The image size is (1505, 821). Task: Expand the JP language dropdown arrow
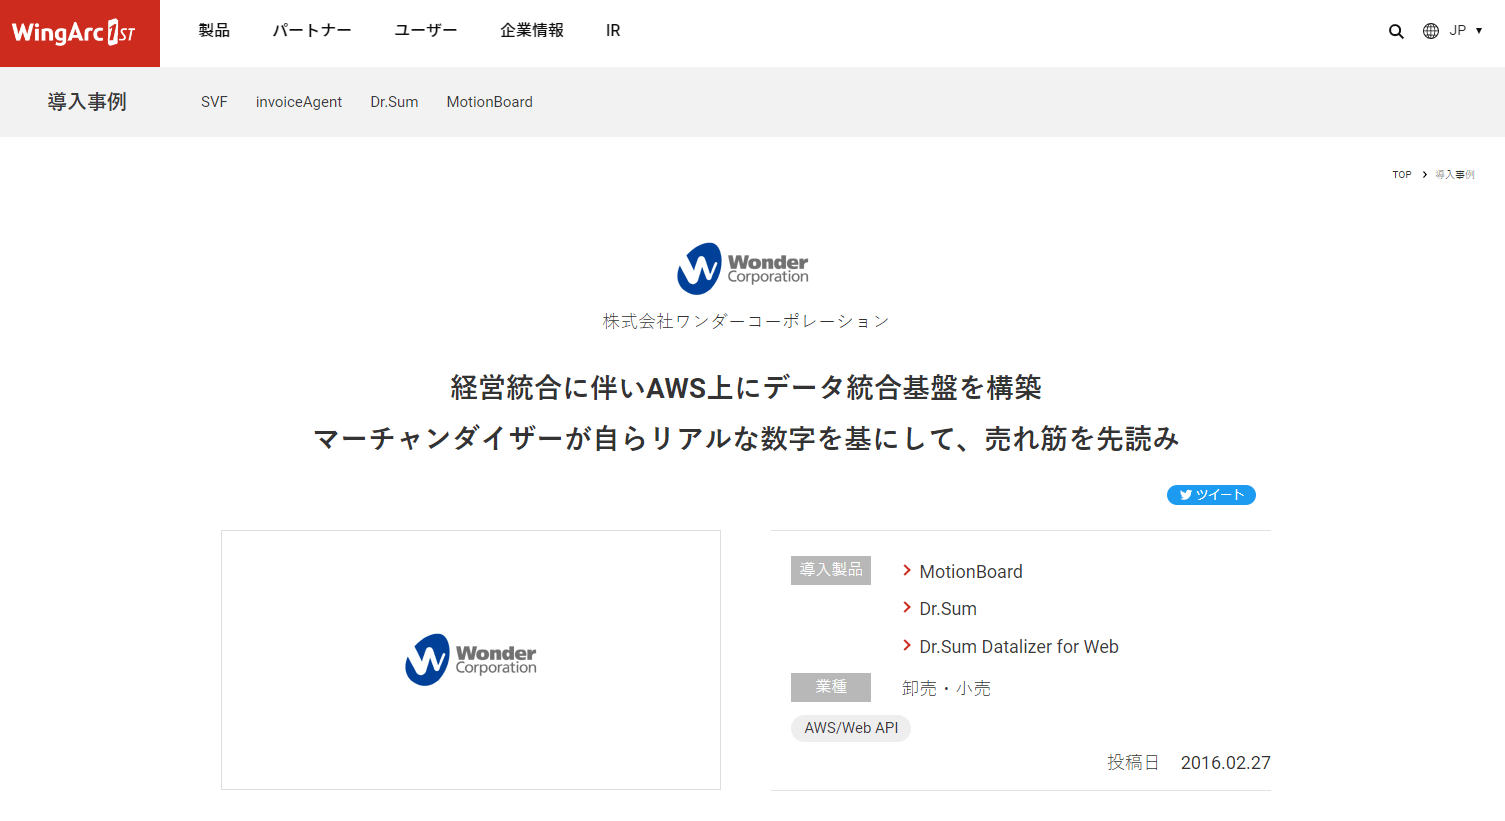(x=1479, y=31)
